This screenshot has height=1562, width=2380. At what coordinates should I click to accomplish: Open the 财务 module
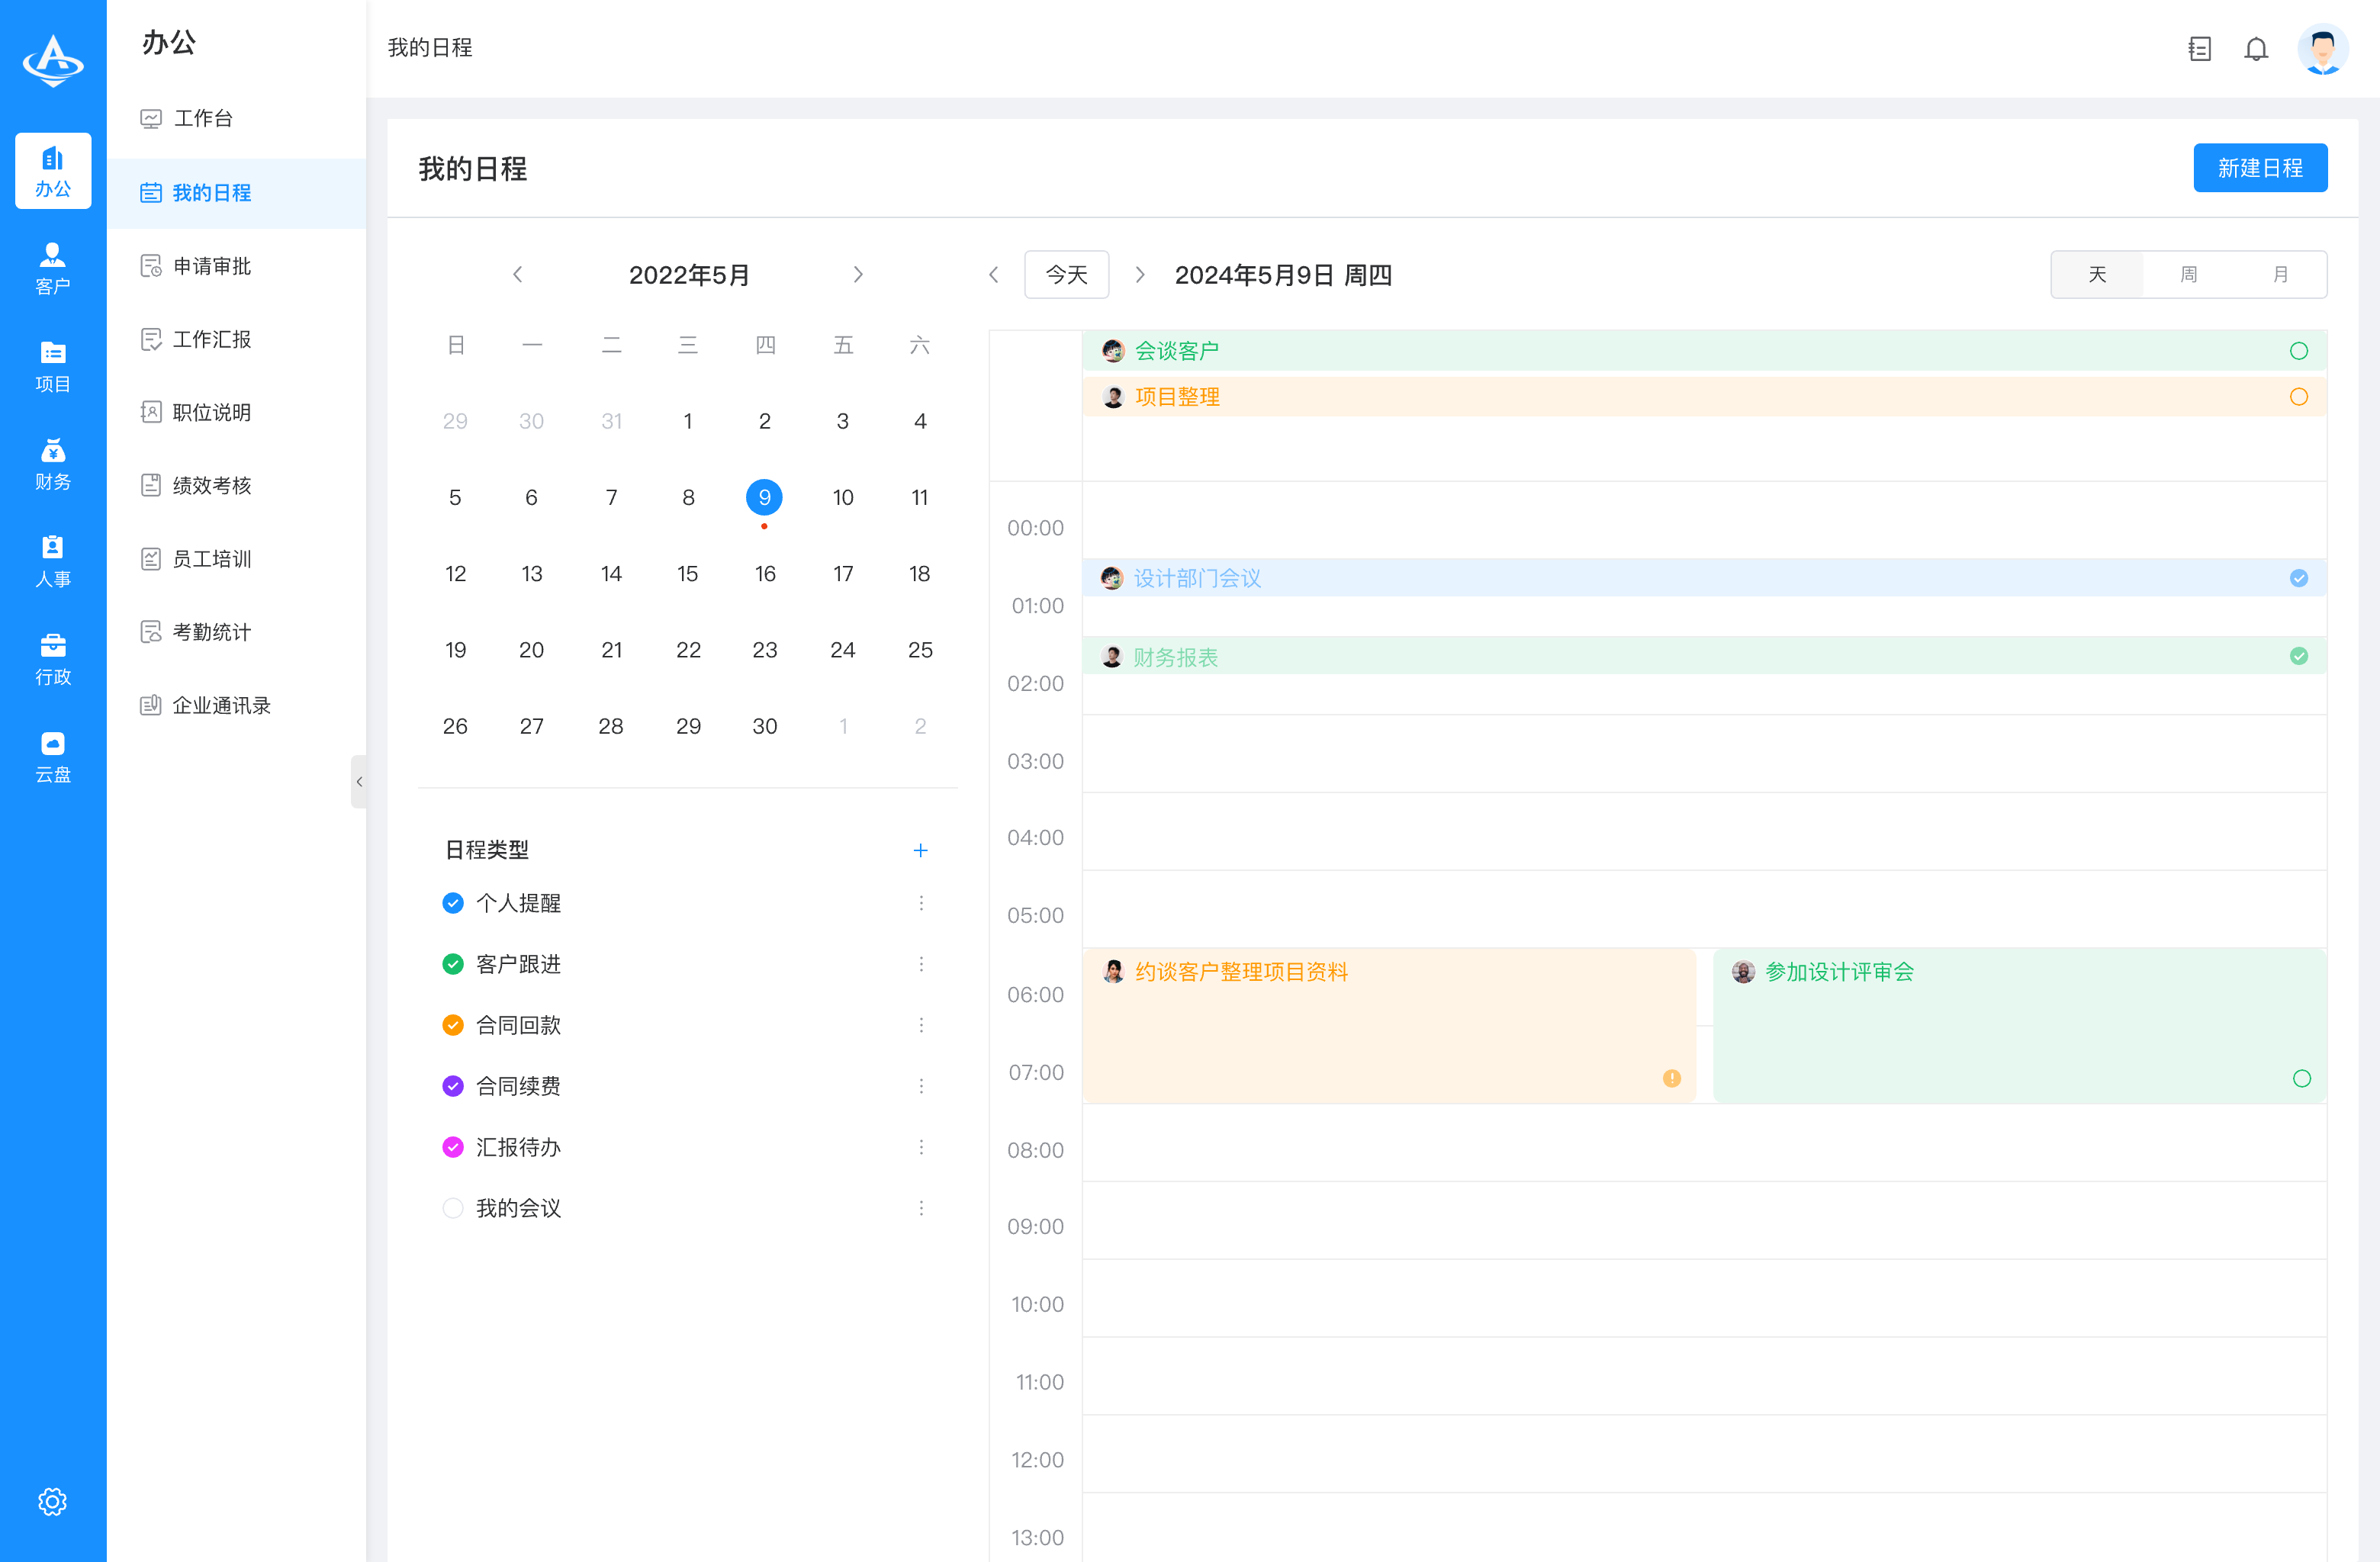tap(53, 462)
